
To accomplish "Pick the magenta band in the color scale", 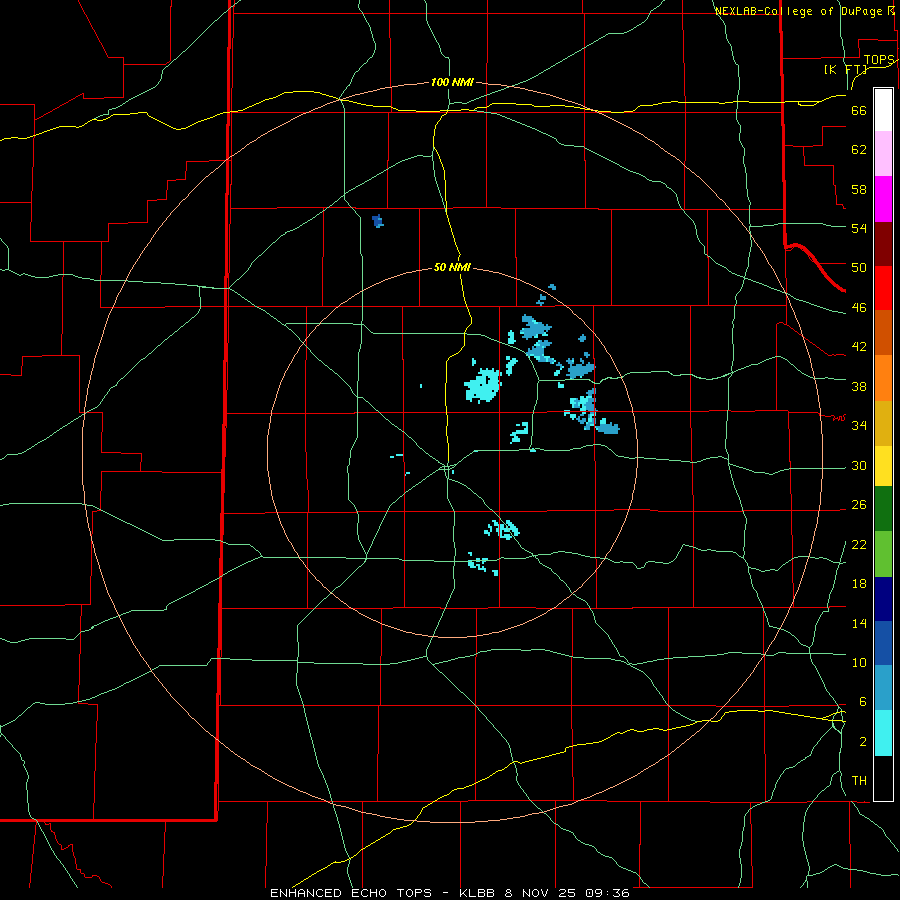I will pyautogui.click(x=883, y=199).
